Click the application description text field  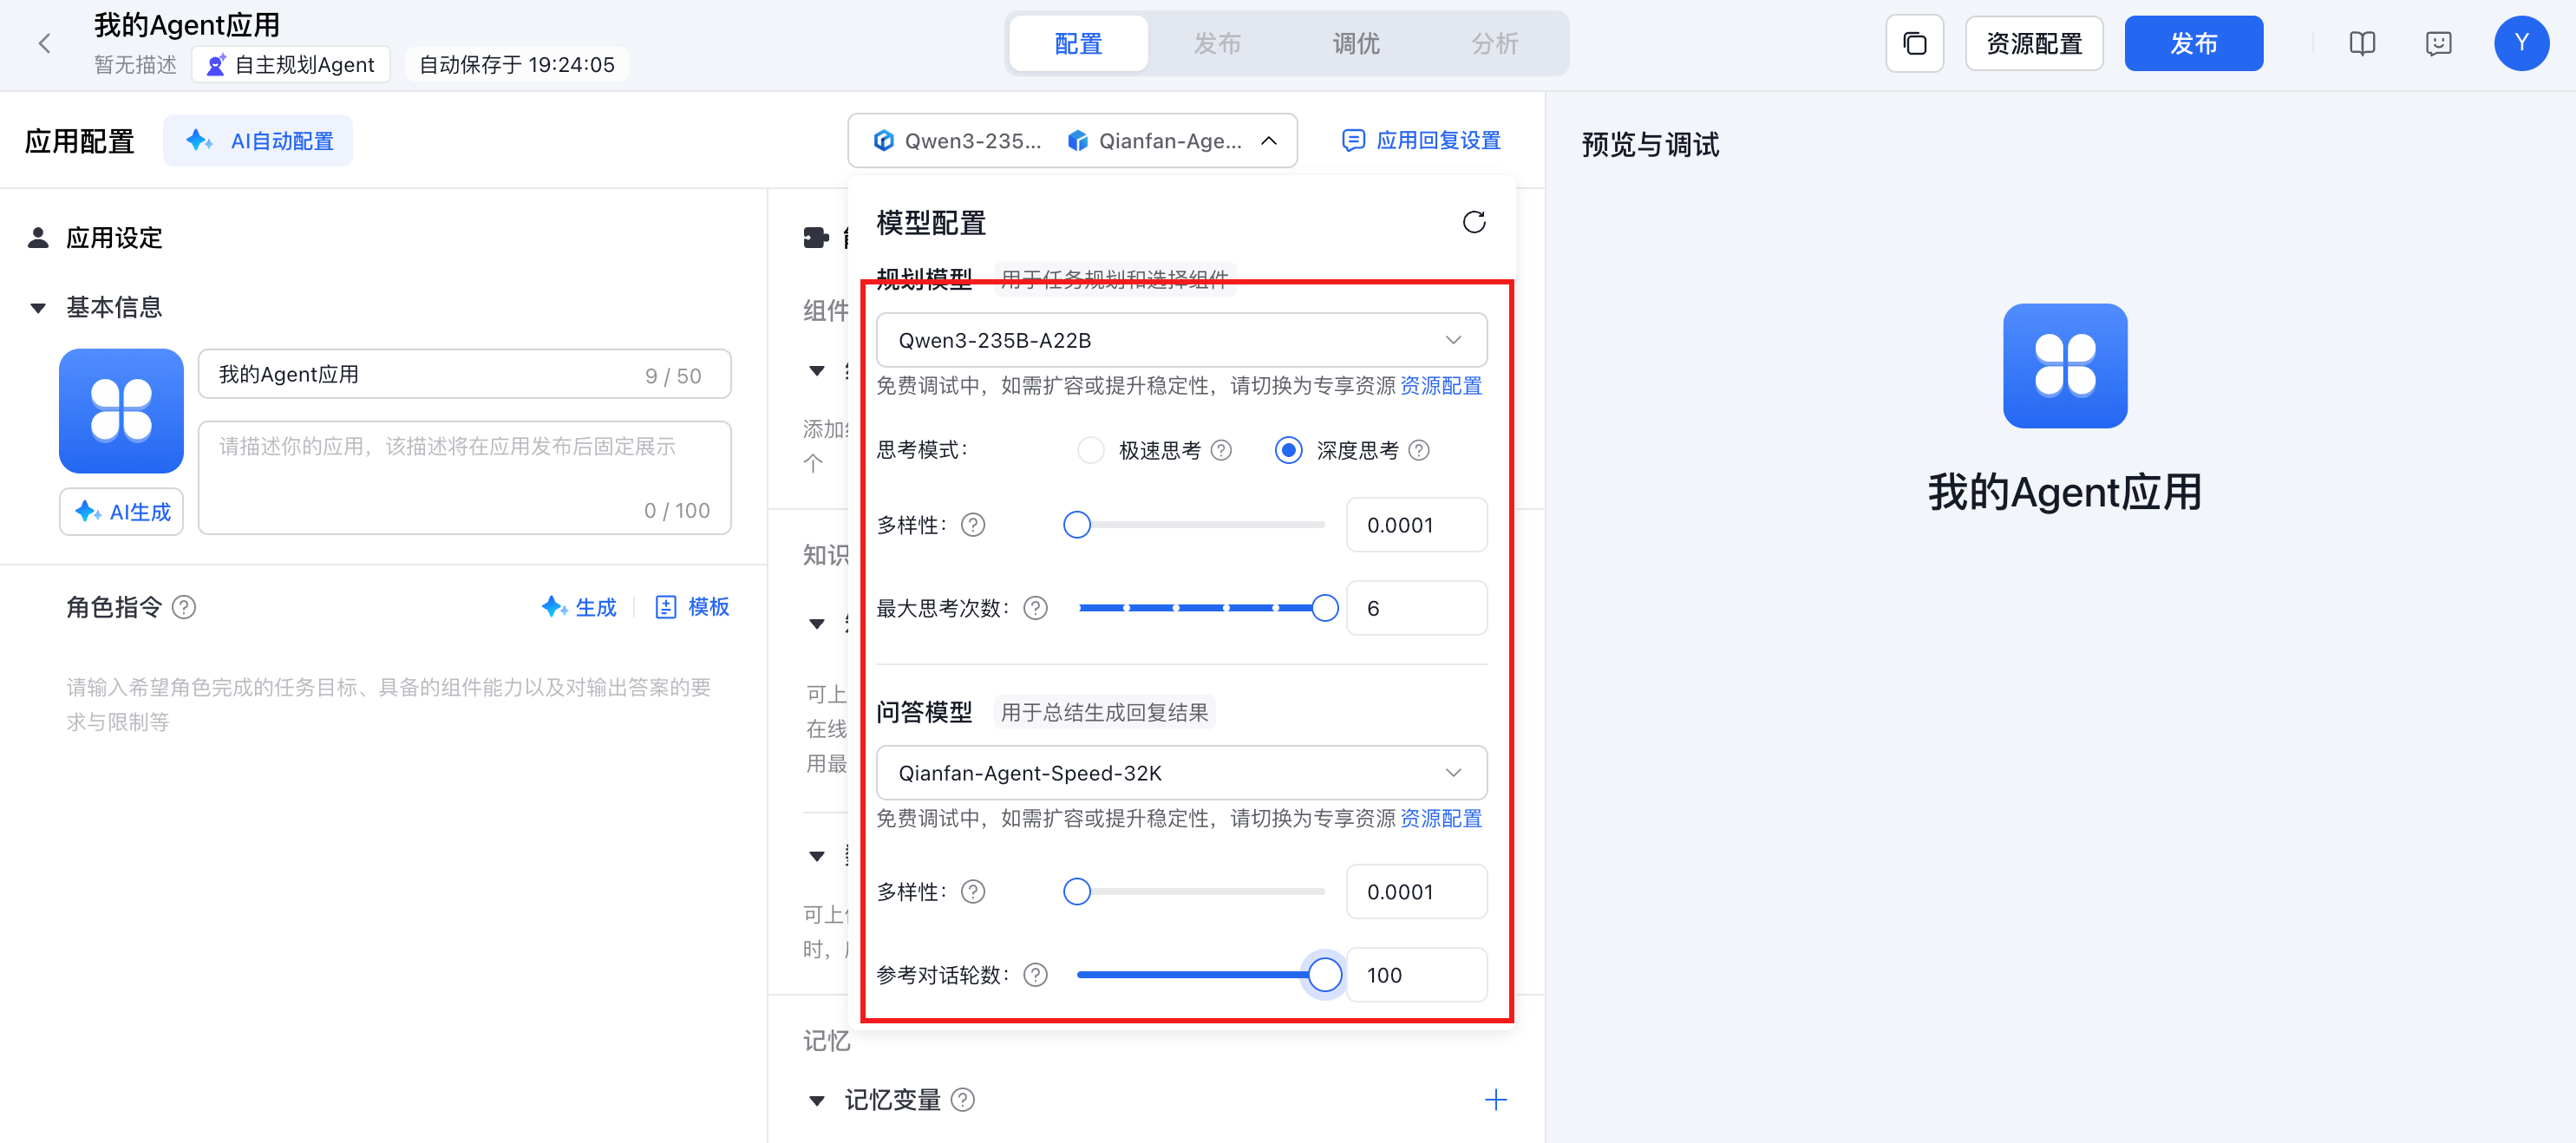pyautogui.click(x=464, y=476)
